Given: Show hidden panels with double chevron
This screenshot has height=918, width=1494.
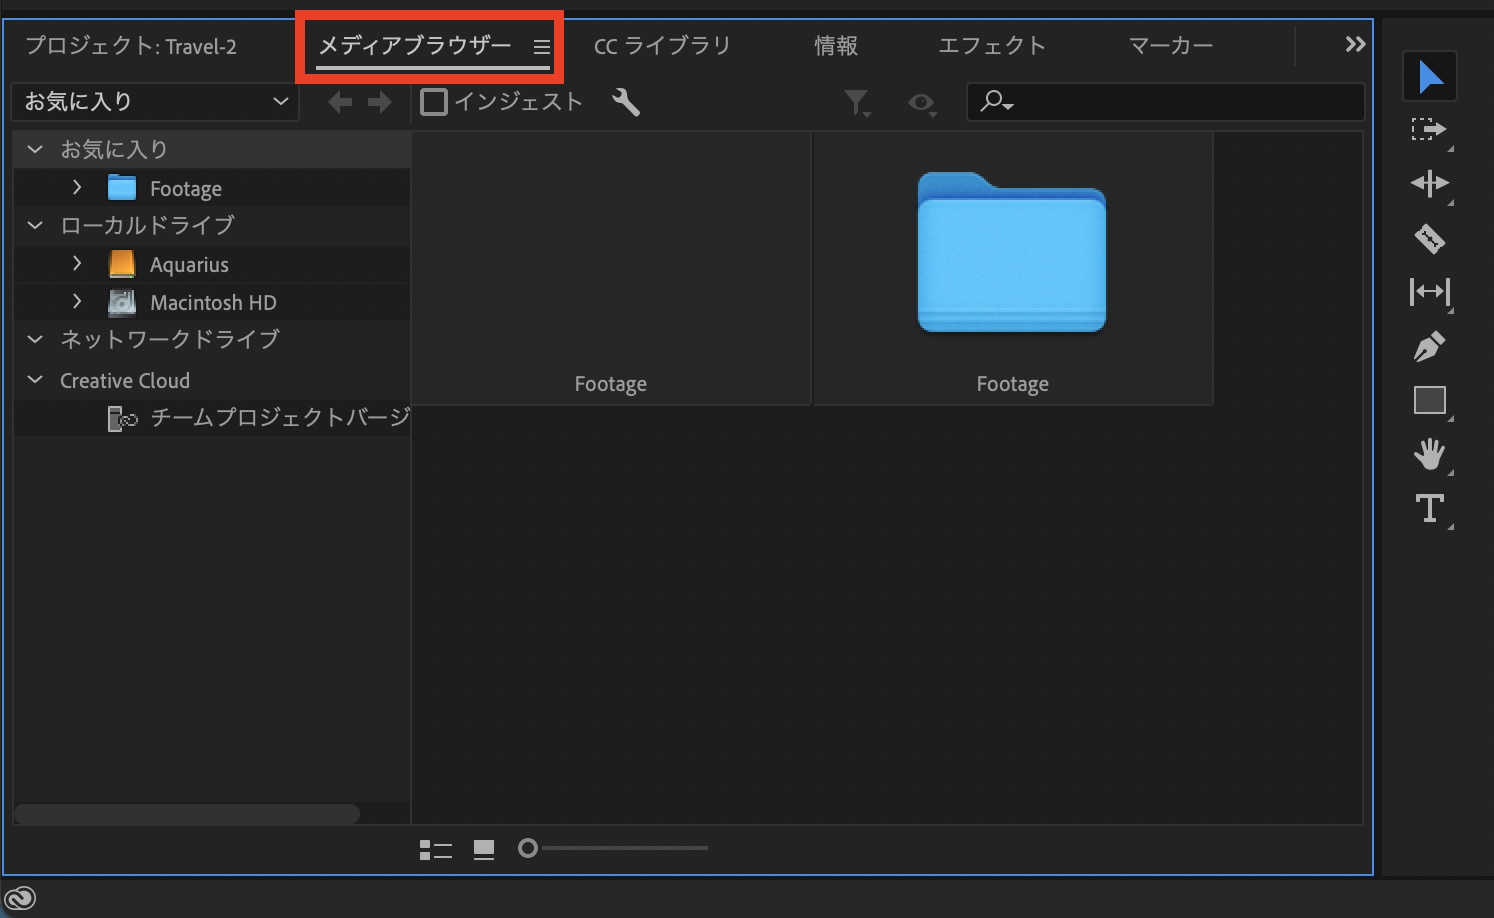Looking at the screenshot, I should pyautogui.click(x=1354, y=45).
